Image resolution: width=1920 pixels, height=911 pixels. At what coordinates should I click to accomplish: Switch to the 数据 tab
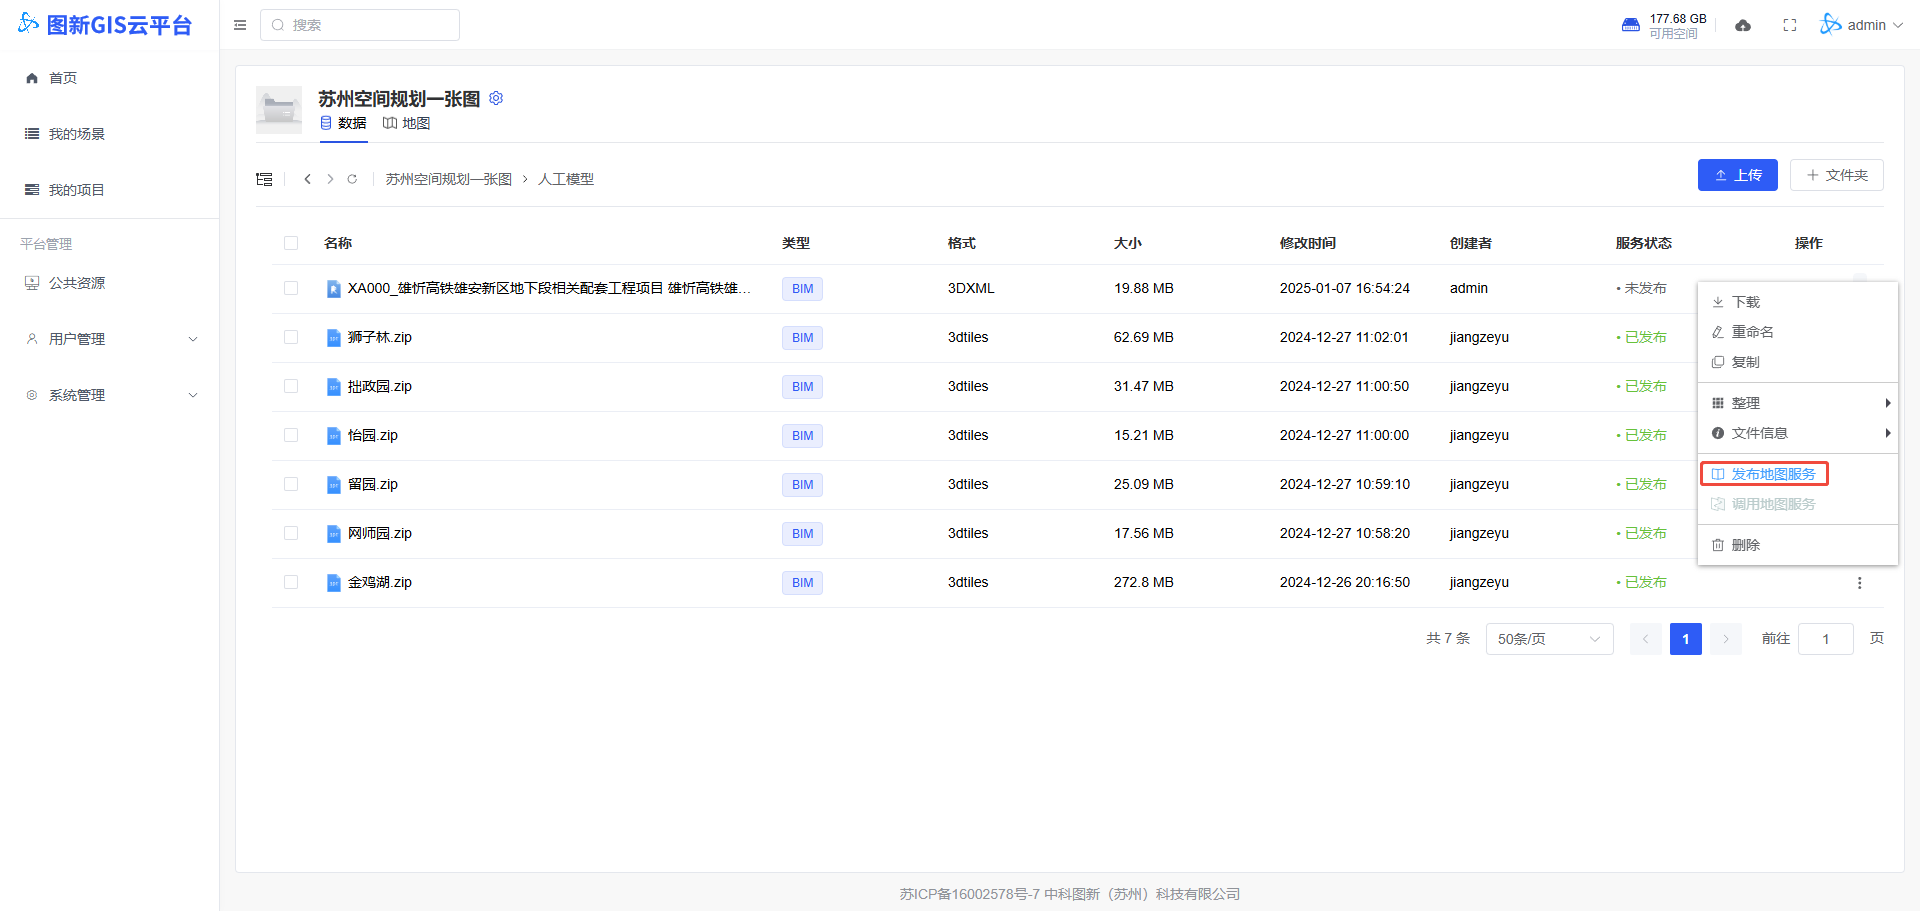point(343,123)
